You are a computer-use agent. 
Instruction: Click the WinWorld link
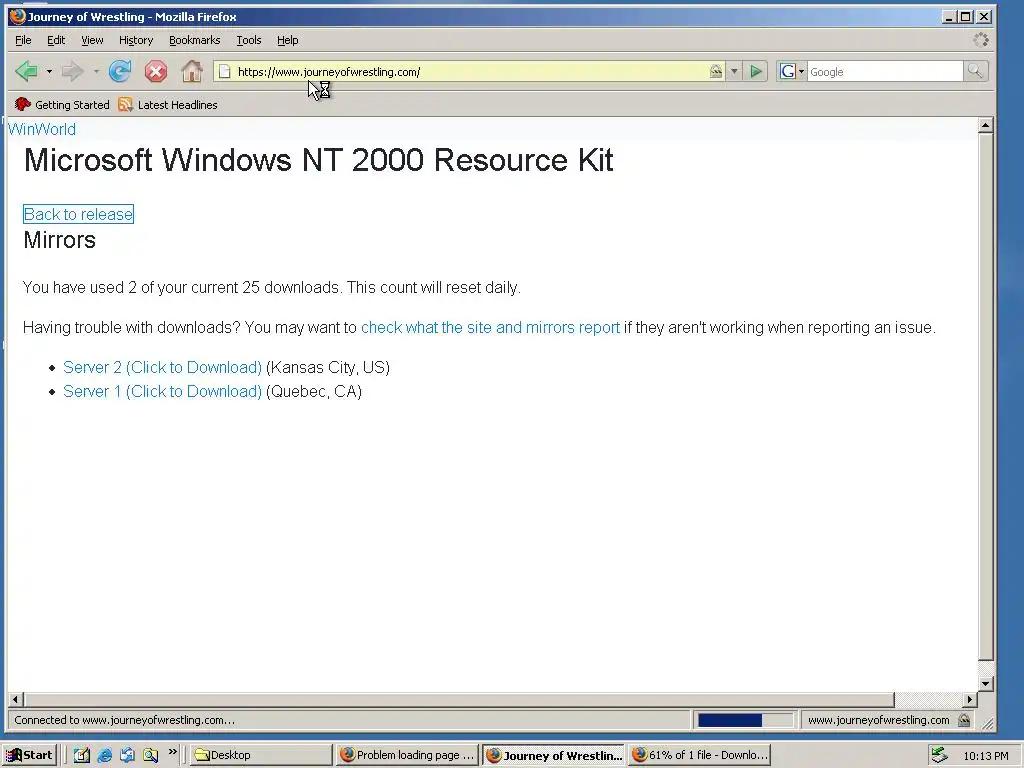[42, 129]
